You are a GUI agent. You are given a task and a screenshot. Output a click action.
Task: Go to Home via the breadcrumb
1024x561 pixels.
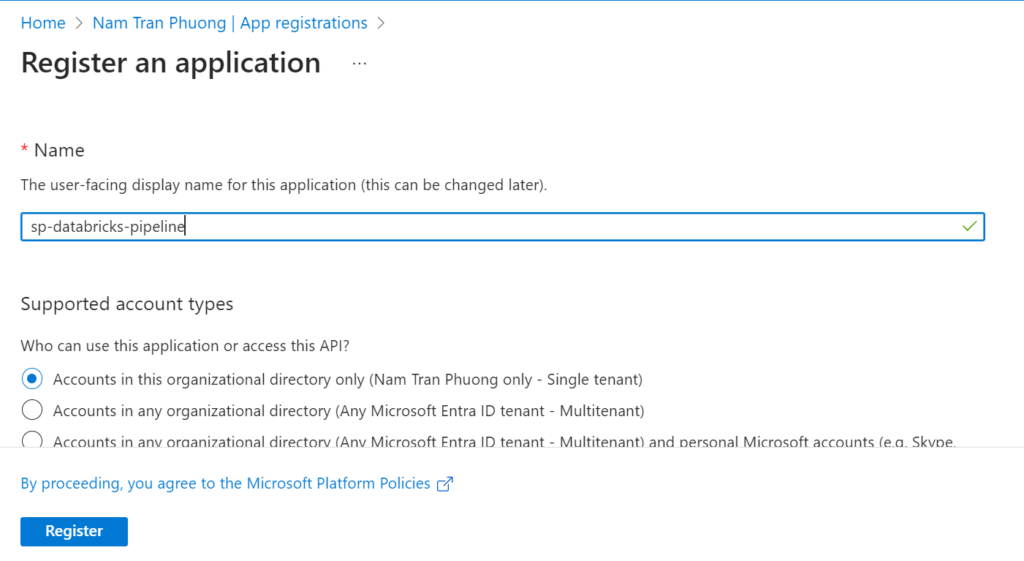click(43, 23)
